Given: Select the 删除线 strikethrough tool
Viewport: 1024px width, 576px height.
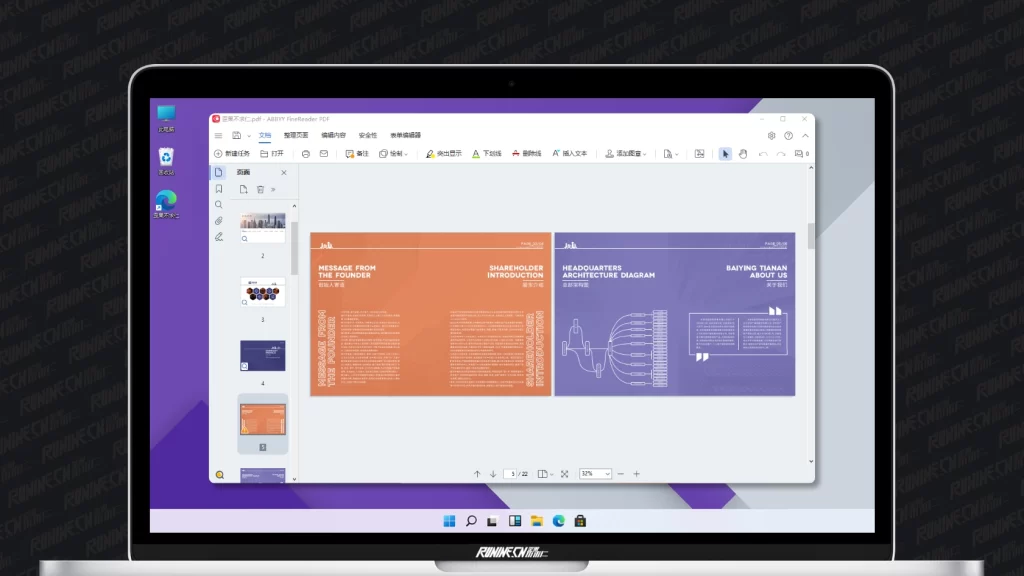Looking at the screenshot, I should click(526, 154).
